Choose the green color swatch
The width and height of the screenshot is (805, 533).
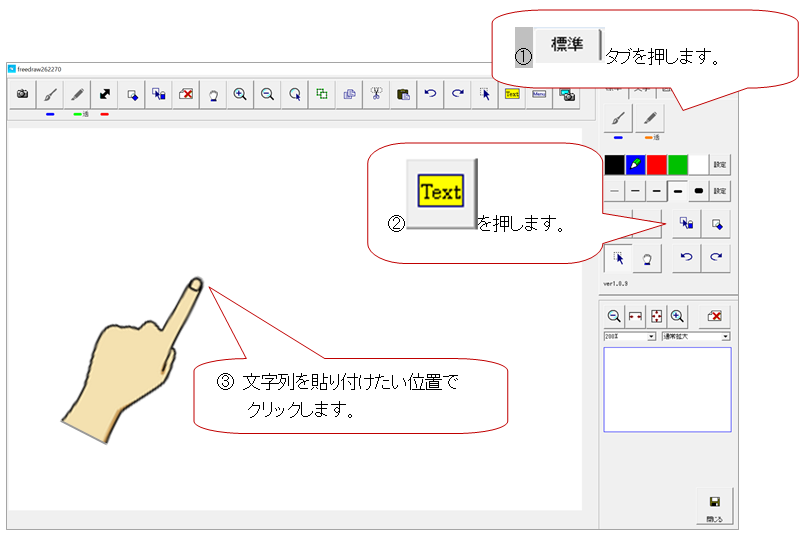tap(678, 164)
